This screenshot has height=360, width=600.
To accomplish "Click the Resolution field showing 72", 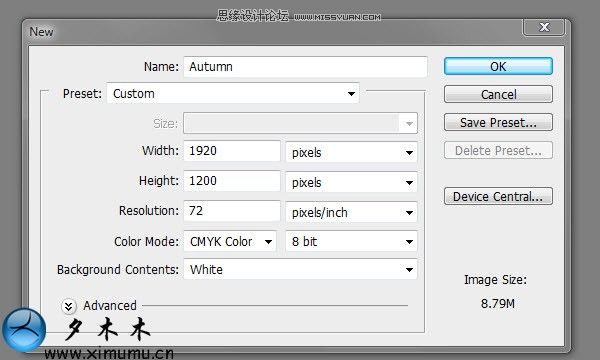I will (232, 211).
